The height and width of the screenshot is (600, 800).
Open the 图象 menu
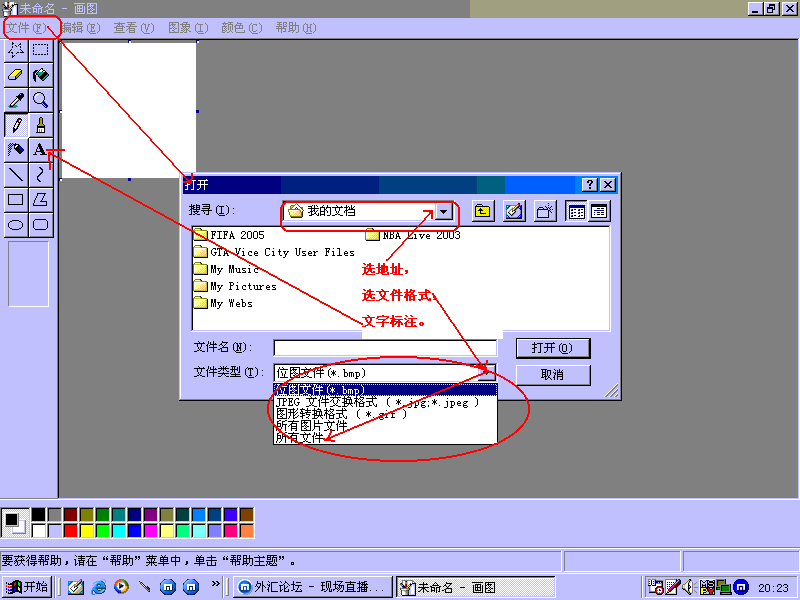point(186,28)
